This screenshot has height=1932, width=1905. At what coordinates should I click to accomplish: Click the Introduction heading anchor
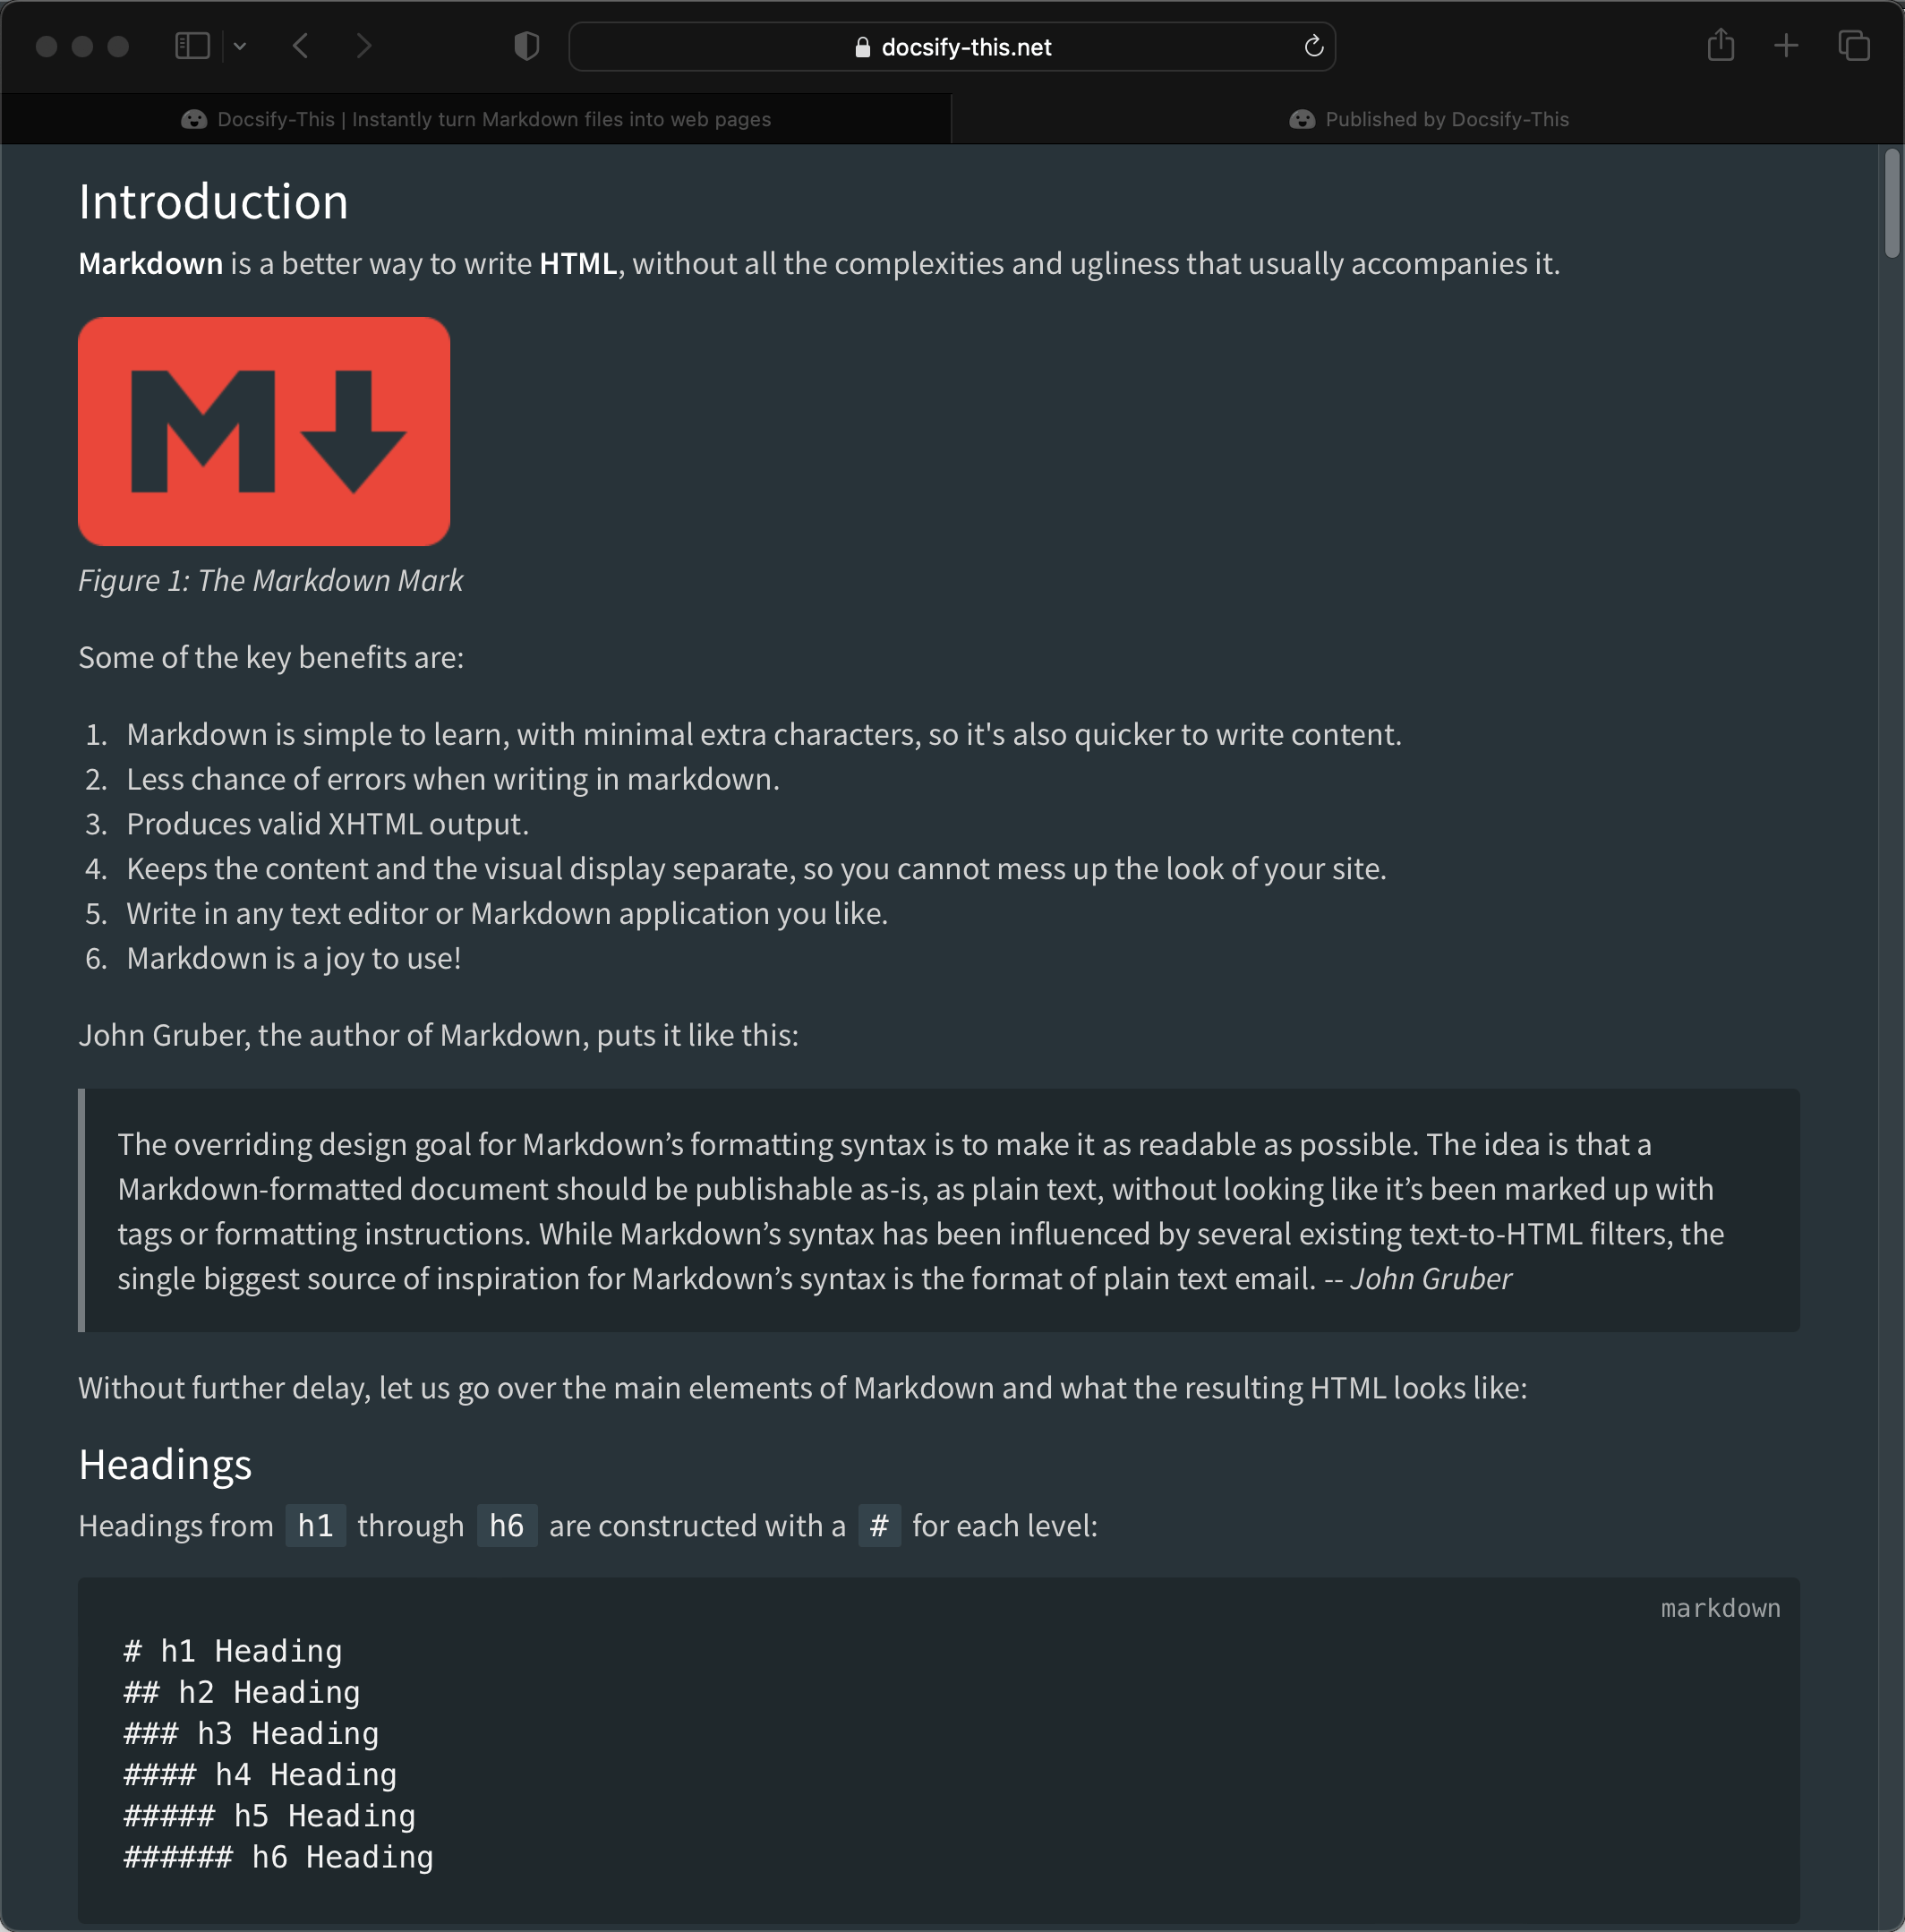click(x=213, y=201)
